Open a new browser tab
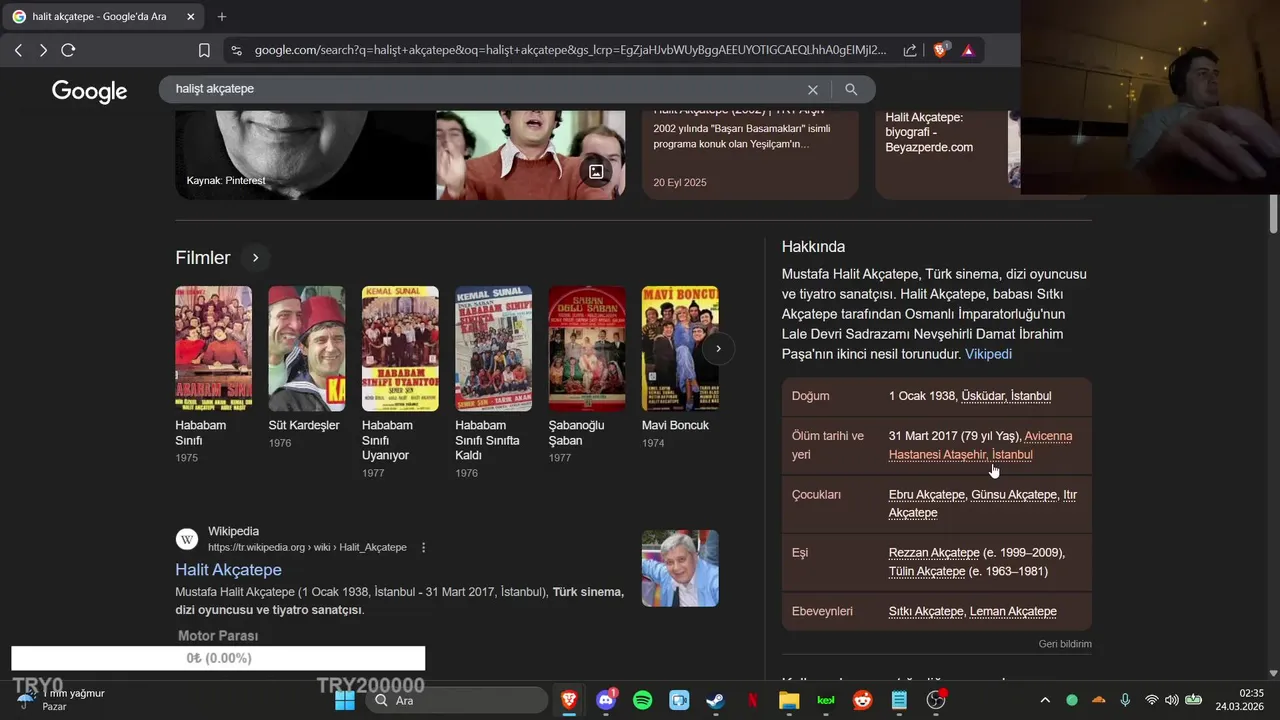1280x720 pixels. [222, 16]
